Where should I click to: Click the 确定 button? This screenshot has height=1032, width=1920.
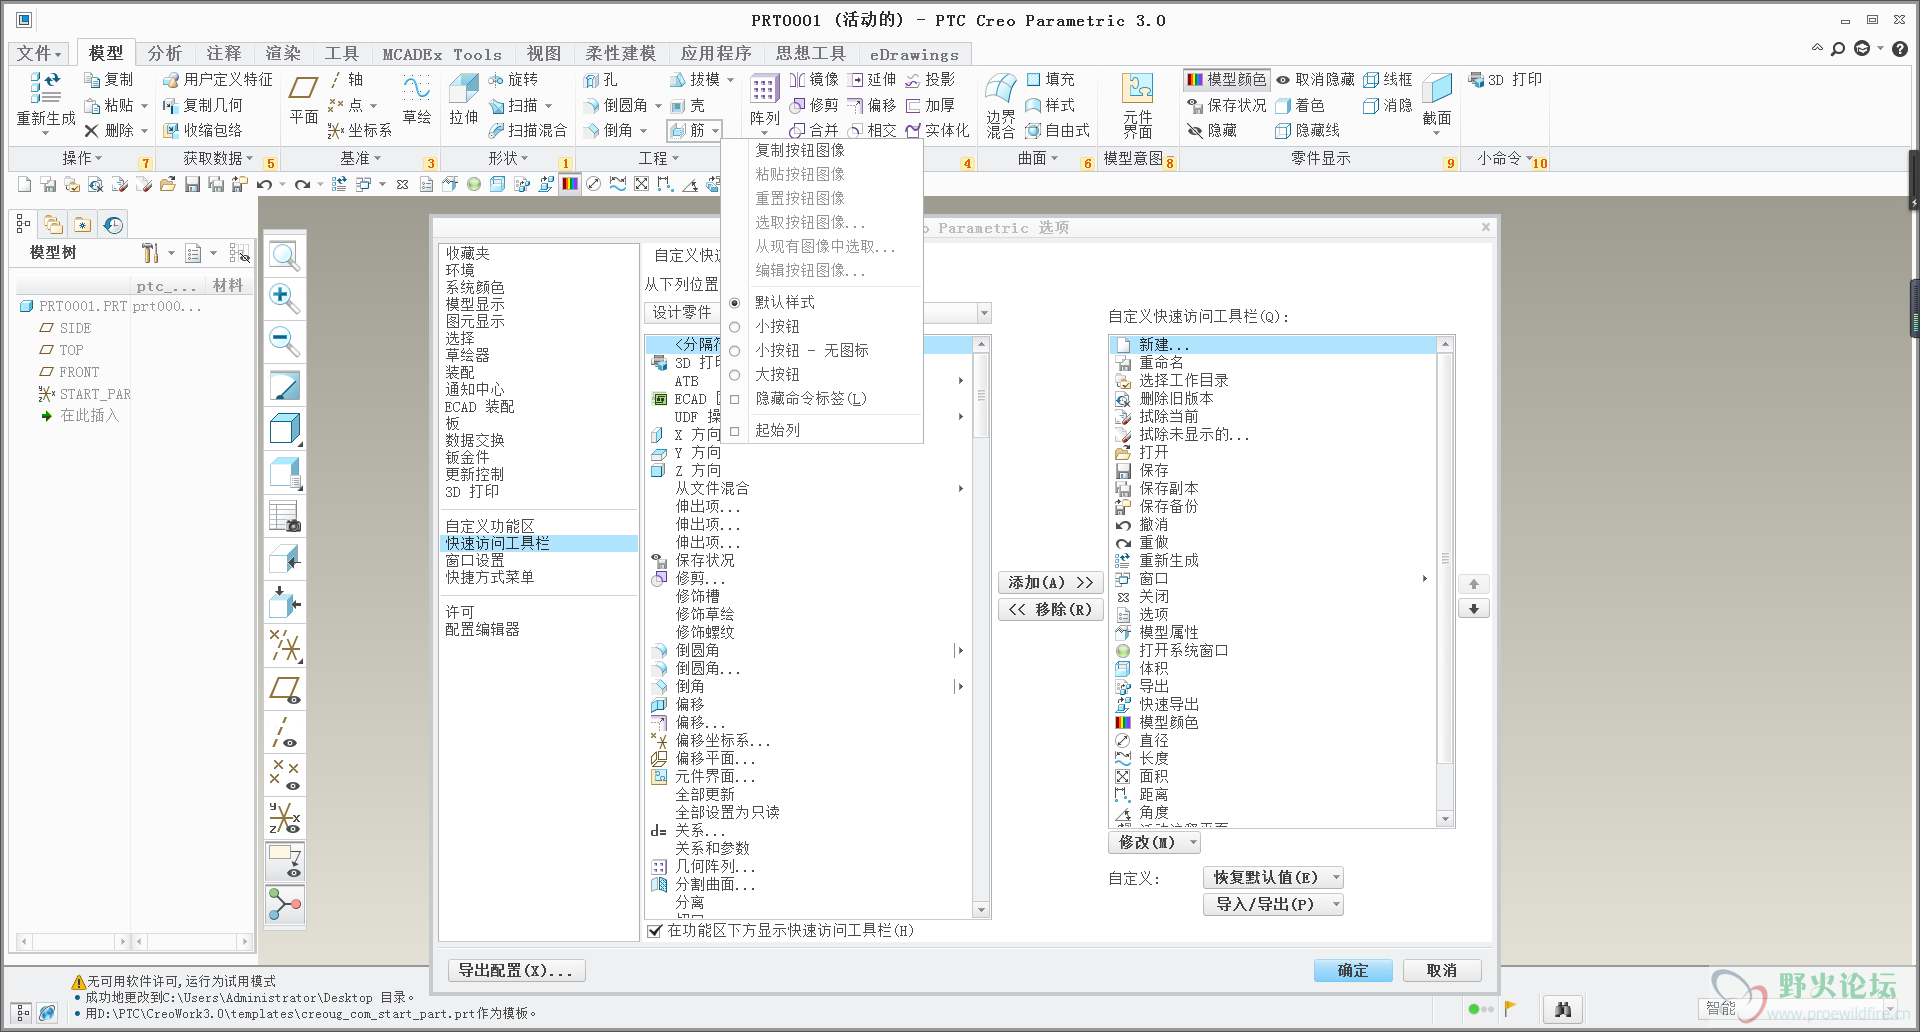click(x=1353, y=971)
